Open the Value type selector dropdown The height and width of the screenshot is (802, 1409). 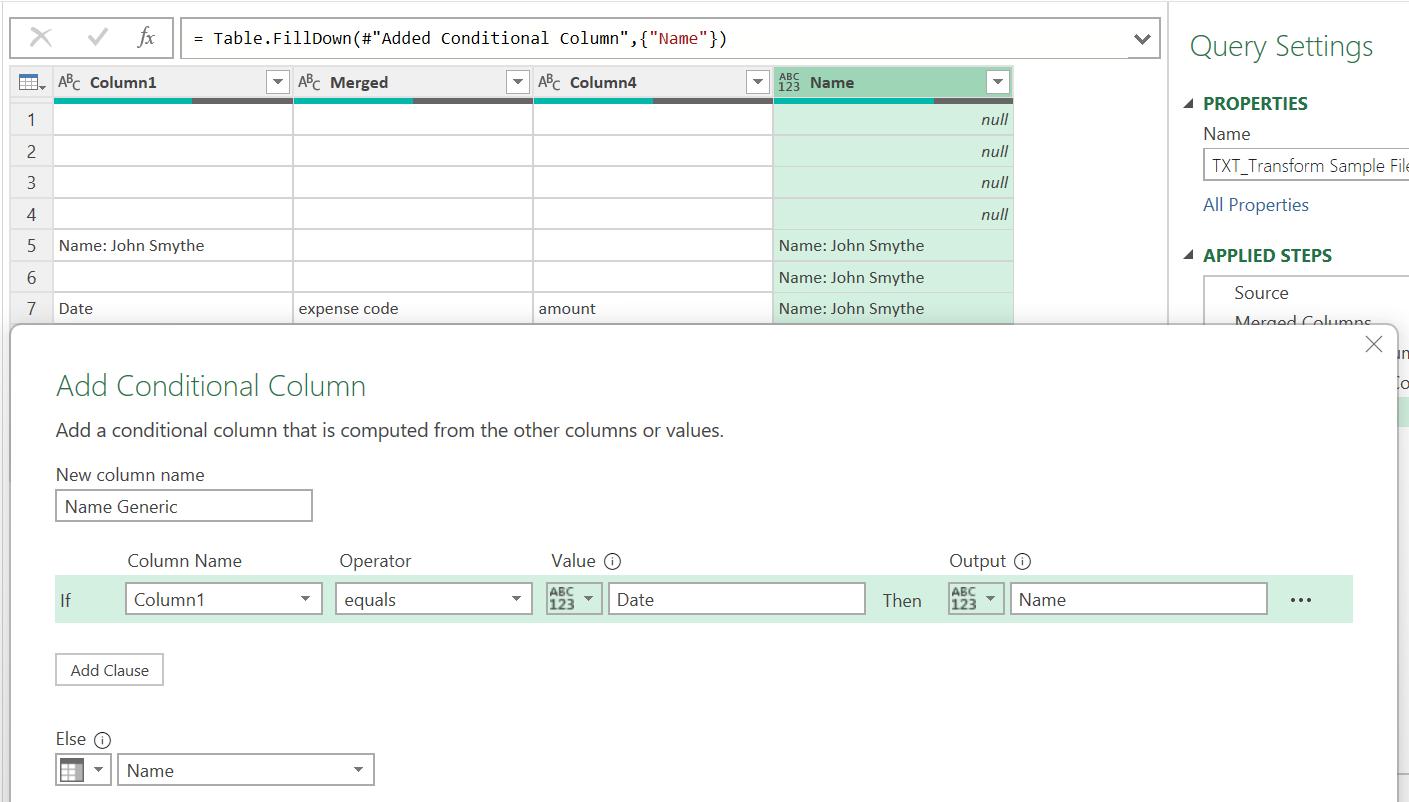point(575,599)
